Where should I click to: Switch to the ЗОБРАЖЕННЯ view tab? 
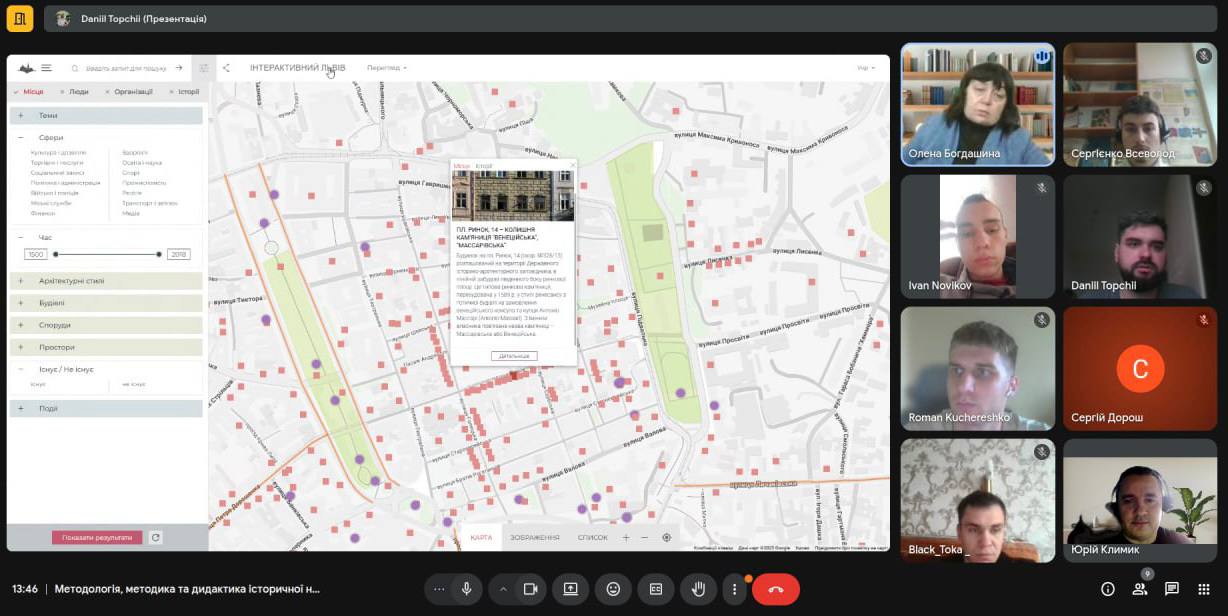pyautogui.click(x=534, y=538)
